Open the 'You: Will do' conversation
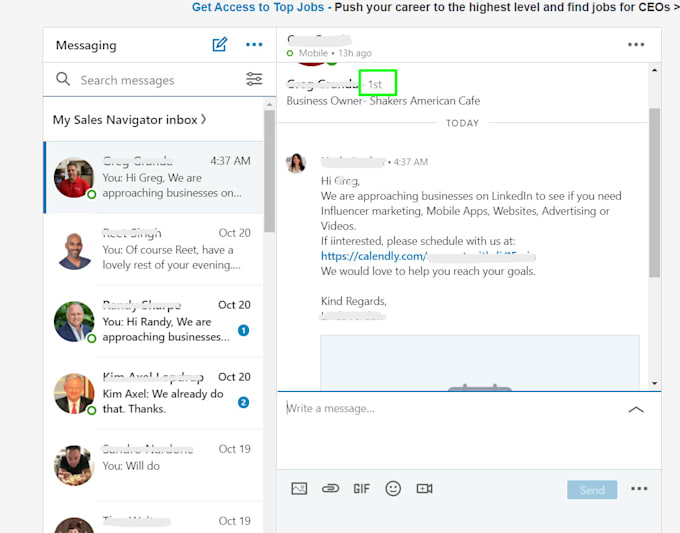The height and width of the screenshot is (533, 680). (x=154, y=466)
